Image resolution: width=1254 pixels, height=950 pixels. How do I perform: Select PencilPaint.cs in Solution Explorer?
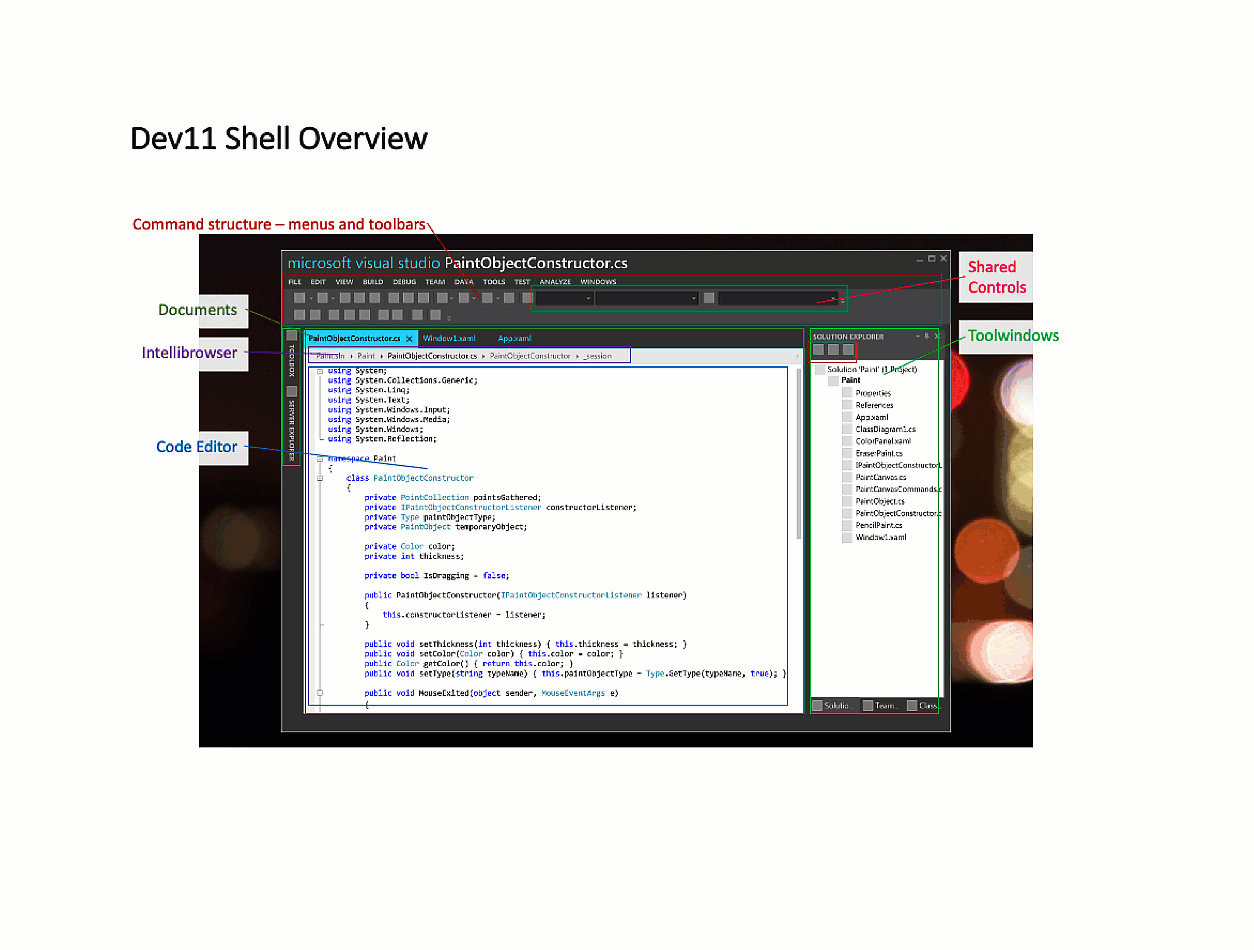pyautogui.click(x=872, y=526)
